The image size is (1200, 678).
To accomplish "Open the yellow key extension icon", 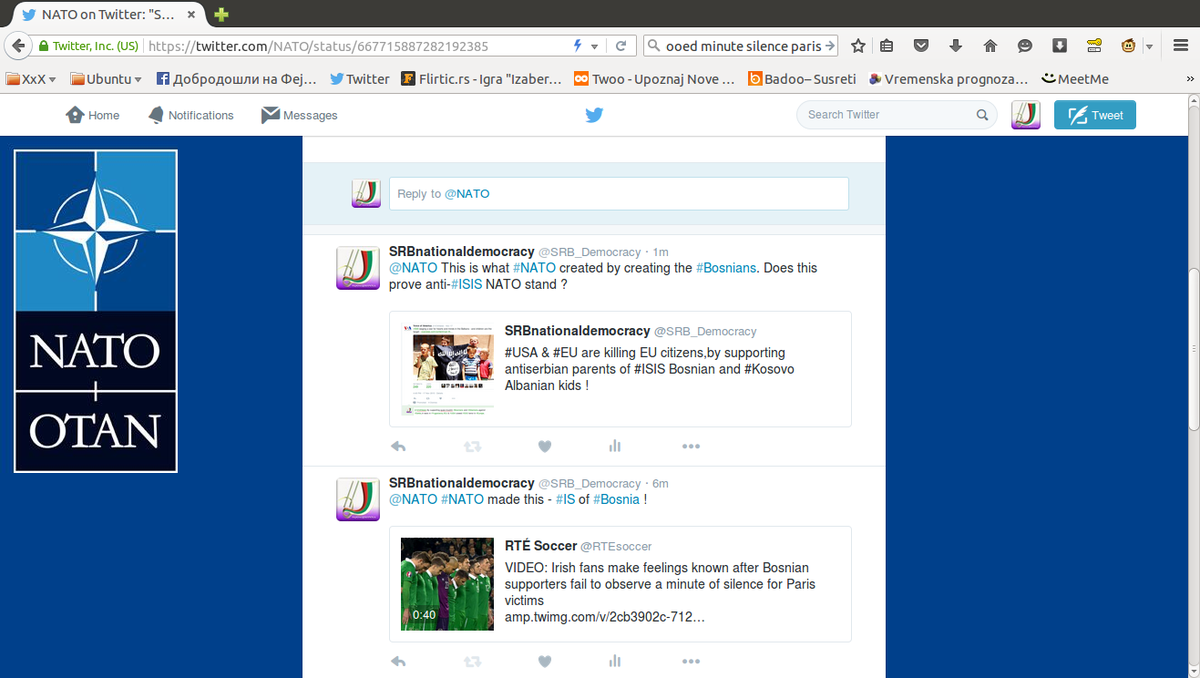I will coord(1094,46).
